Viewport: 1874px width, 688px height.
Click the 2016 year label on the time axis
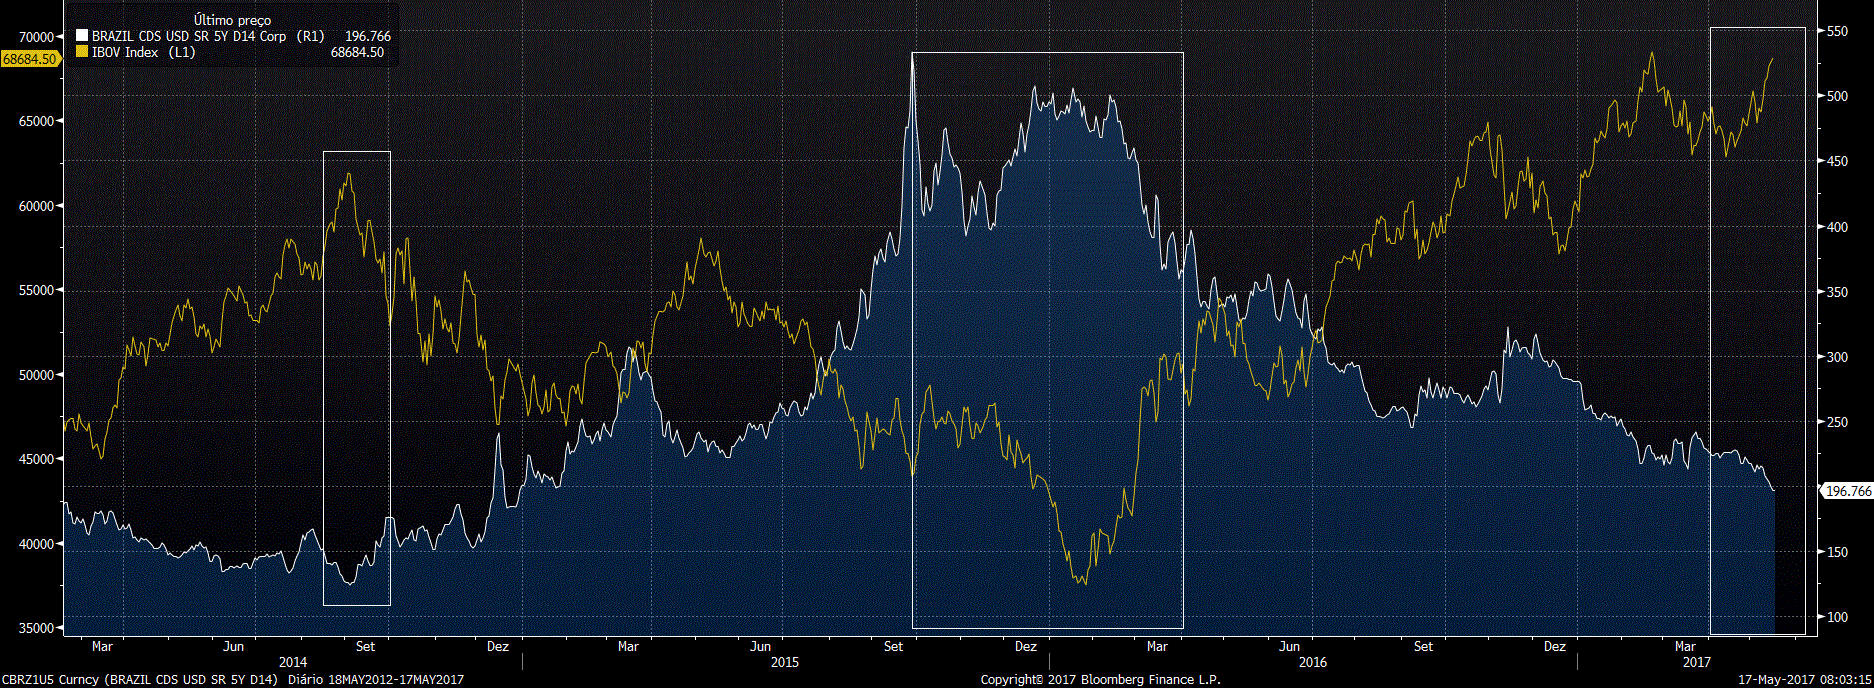tap(1313, 662)
